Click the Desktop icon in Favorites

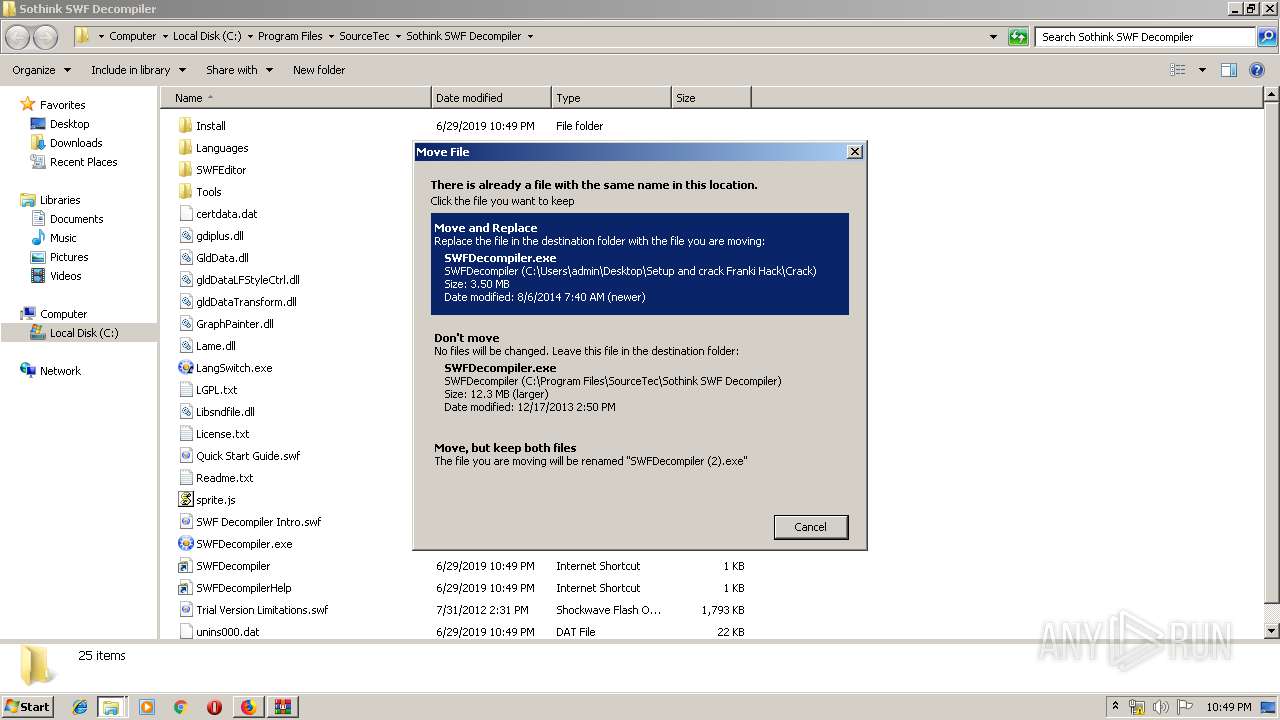38,124
